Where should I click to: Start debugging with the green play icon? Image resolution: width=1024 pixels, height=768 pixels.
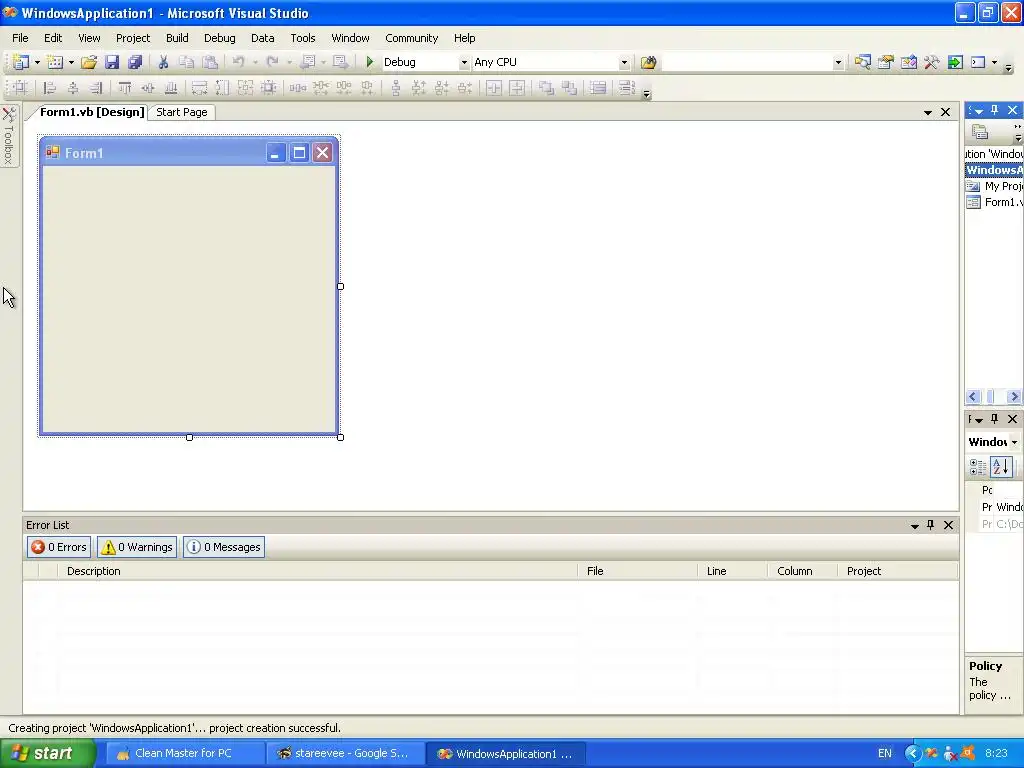click(x=370, y=62)
